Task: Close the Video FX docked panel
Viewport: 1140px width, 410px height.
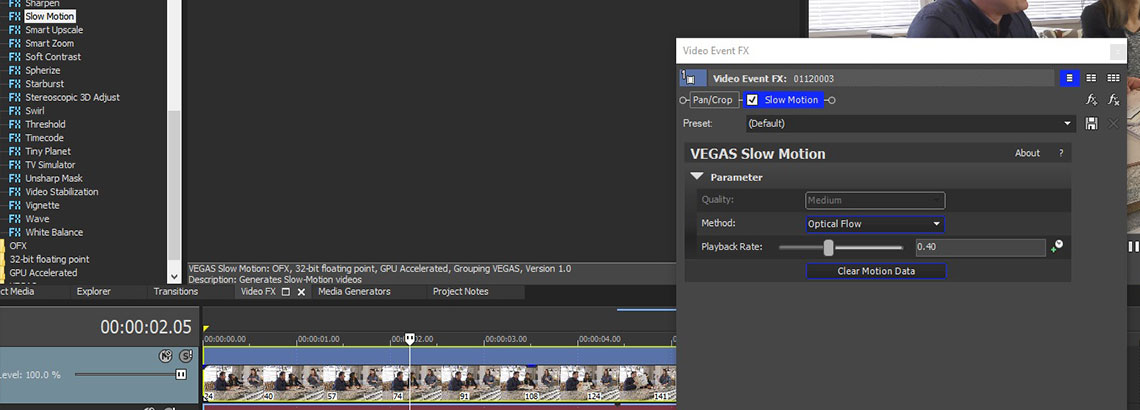Action: (x=301, y=292)
